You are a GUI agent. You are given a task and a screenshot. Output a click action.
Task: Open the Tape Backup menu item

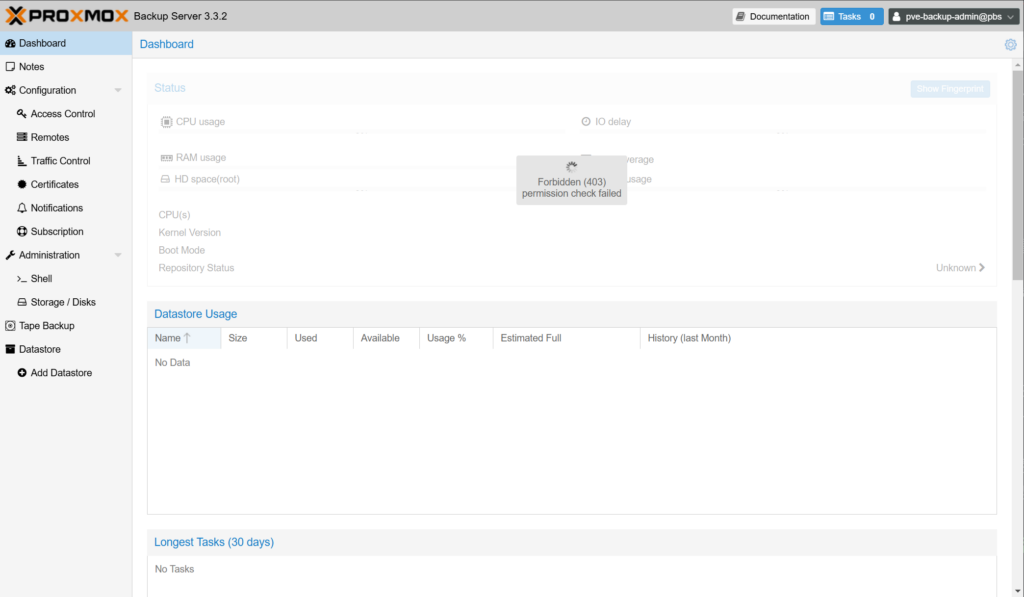[x=46, y=326]
